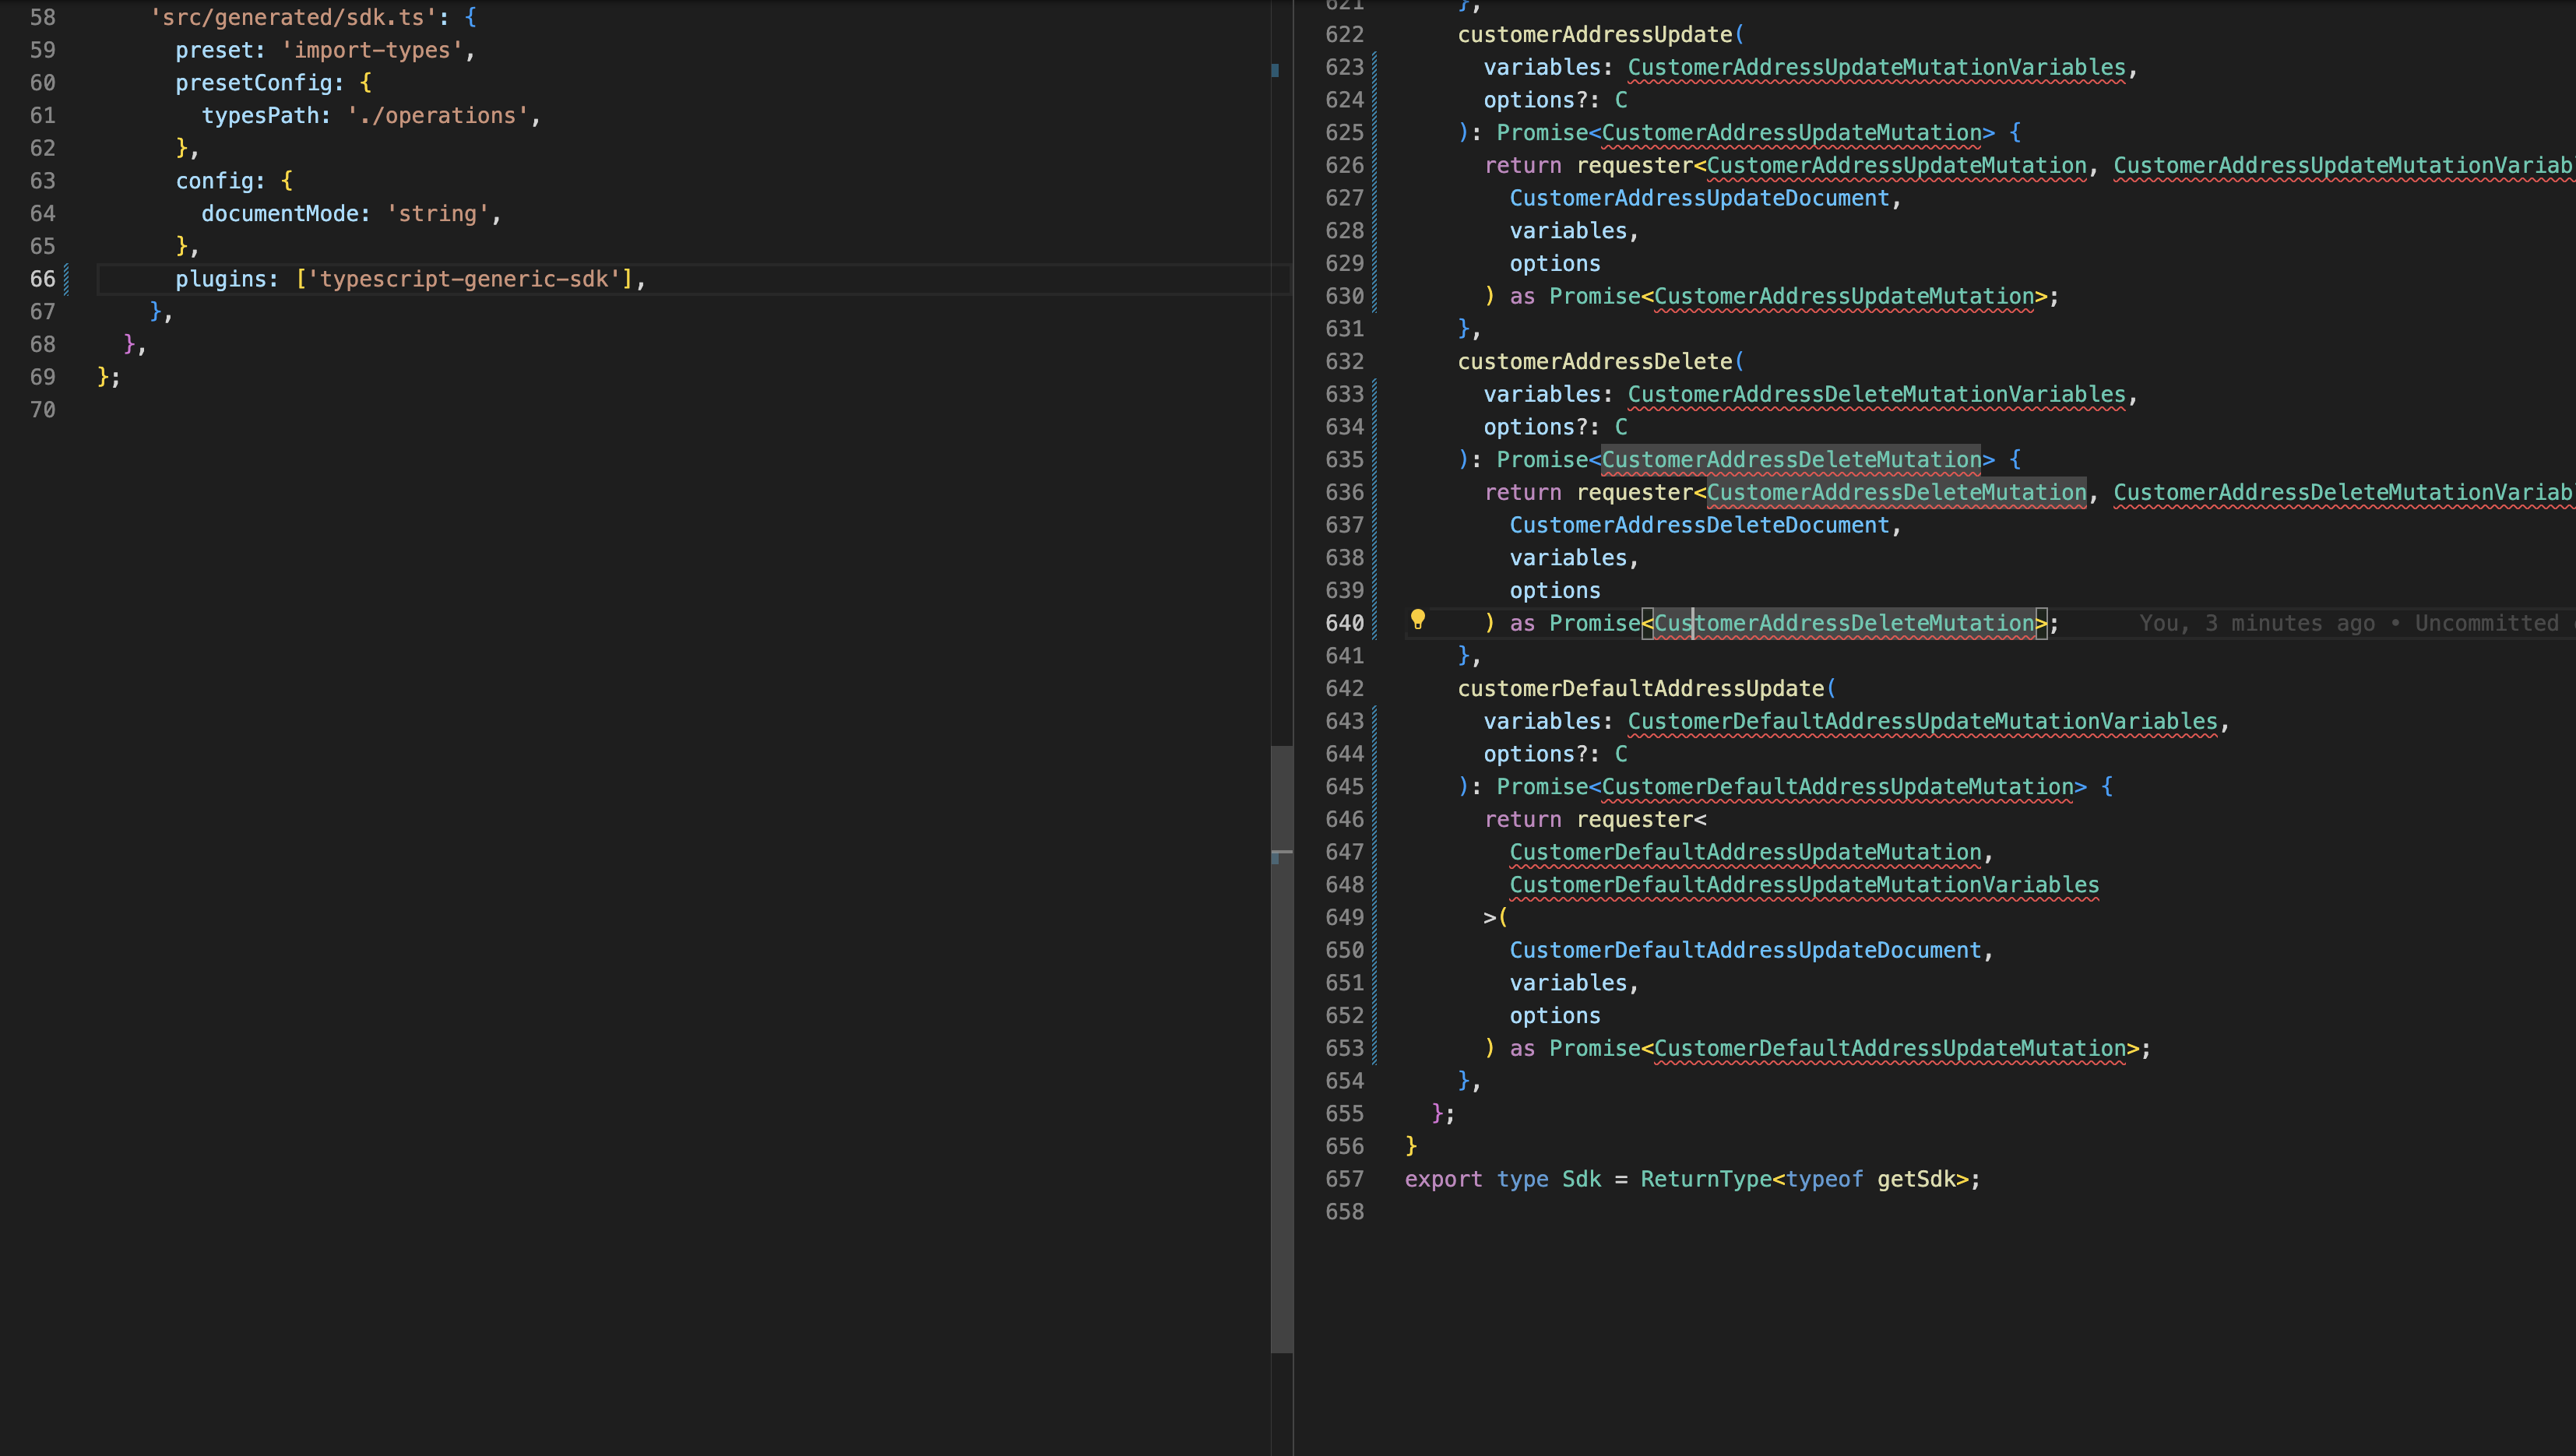The width and height of the screenshot is (2576, 1456).
Task: Click the 'typescript-generic-sdk' plugin string
Action: coord(463,279)
